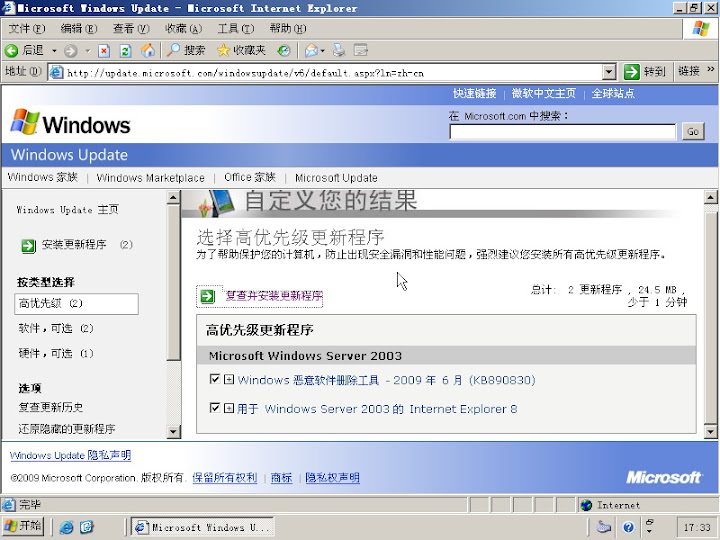The width and height of the screenshot is (720, 540).
Task: Expand details for Windows 恶意软件删除工具 update
Action: coord(229,379)
